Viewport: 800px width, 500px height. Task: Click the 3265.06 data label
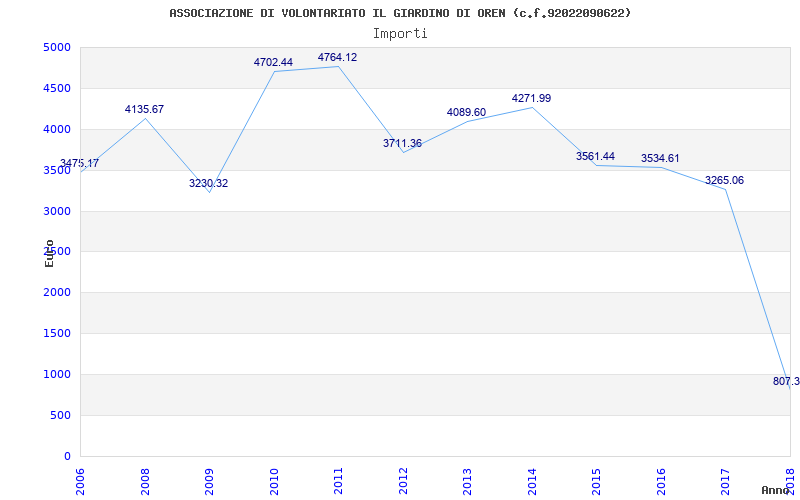click(724, 180)
